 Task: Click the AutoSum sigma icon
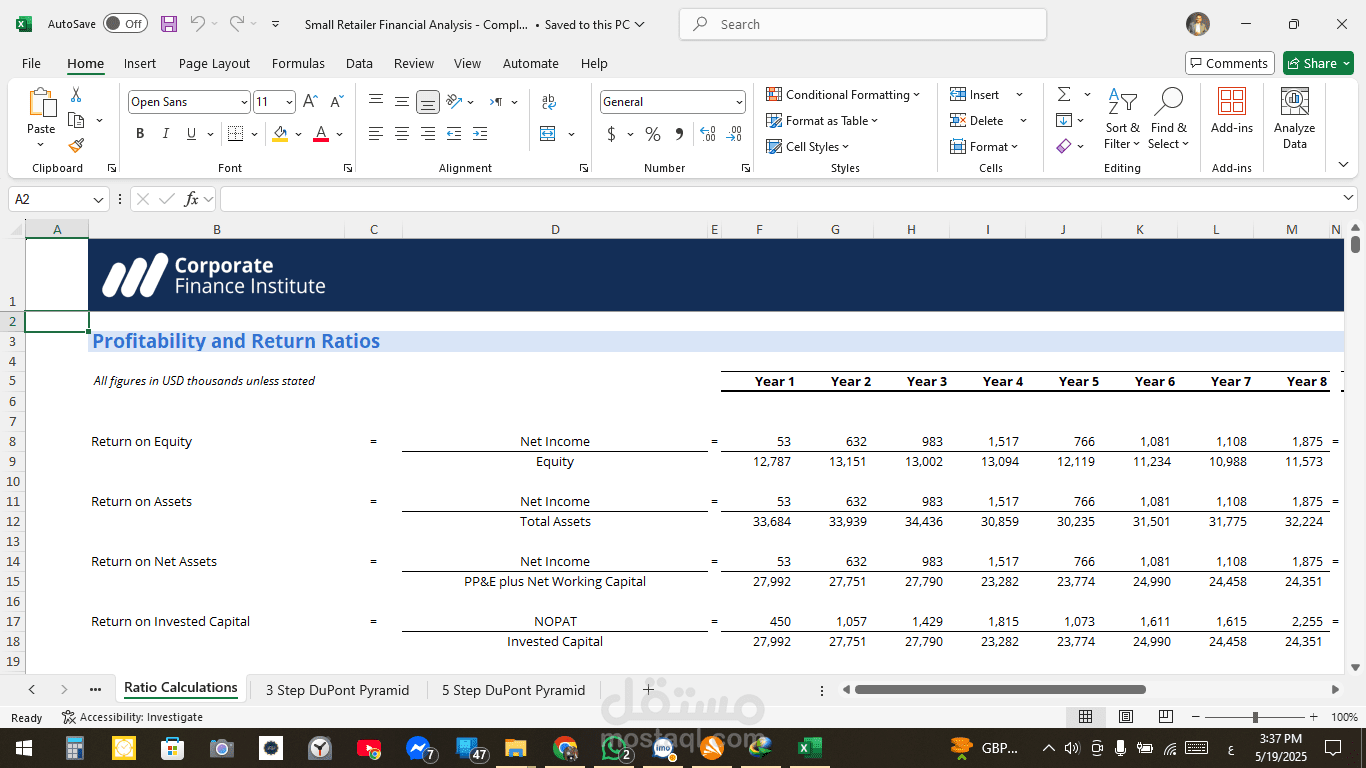click(x=1064, y=94)
